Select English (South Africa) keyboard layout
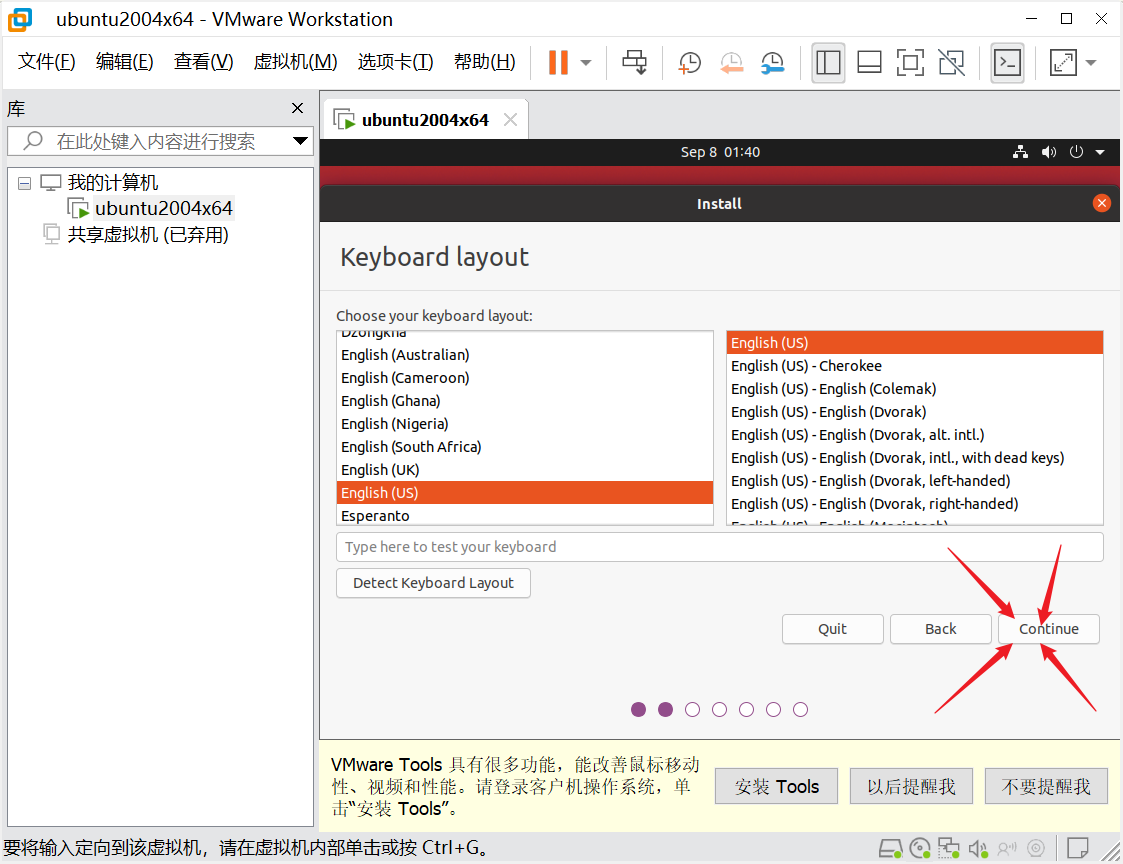The width and height of the screenshot is (1123, 864). click(x=525, y=446)
